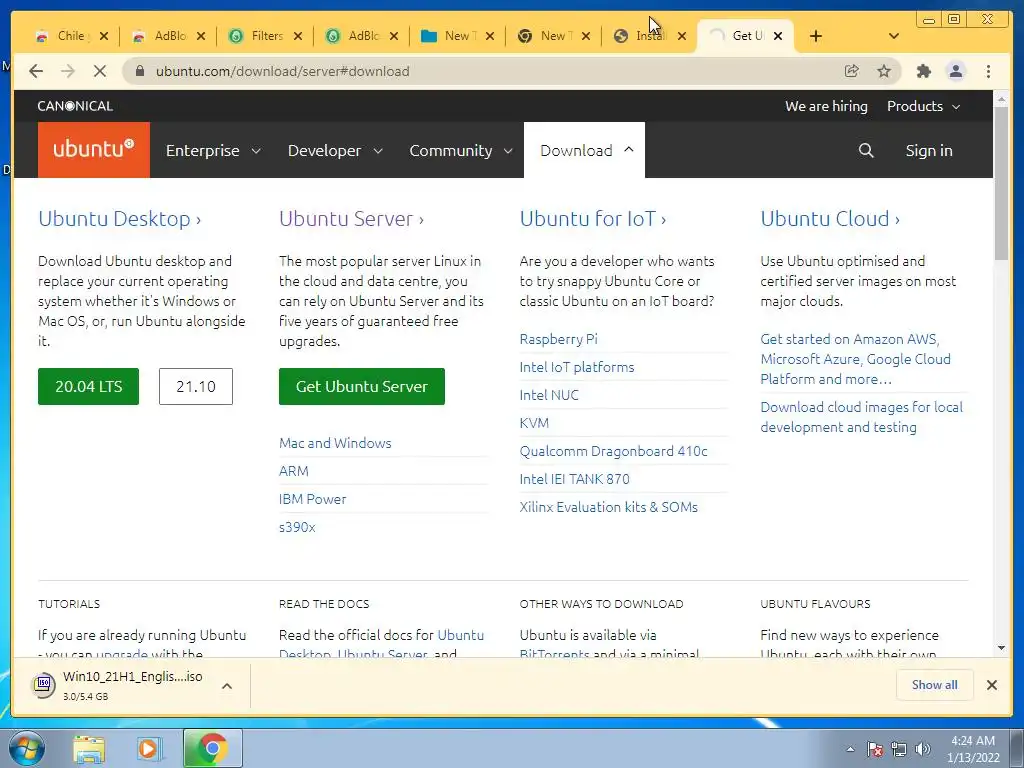Open Qualcomm Dragonboard 410c link
The height and width of the screenshot is (768, 1024).
coord(613,452)
